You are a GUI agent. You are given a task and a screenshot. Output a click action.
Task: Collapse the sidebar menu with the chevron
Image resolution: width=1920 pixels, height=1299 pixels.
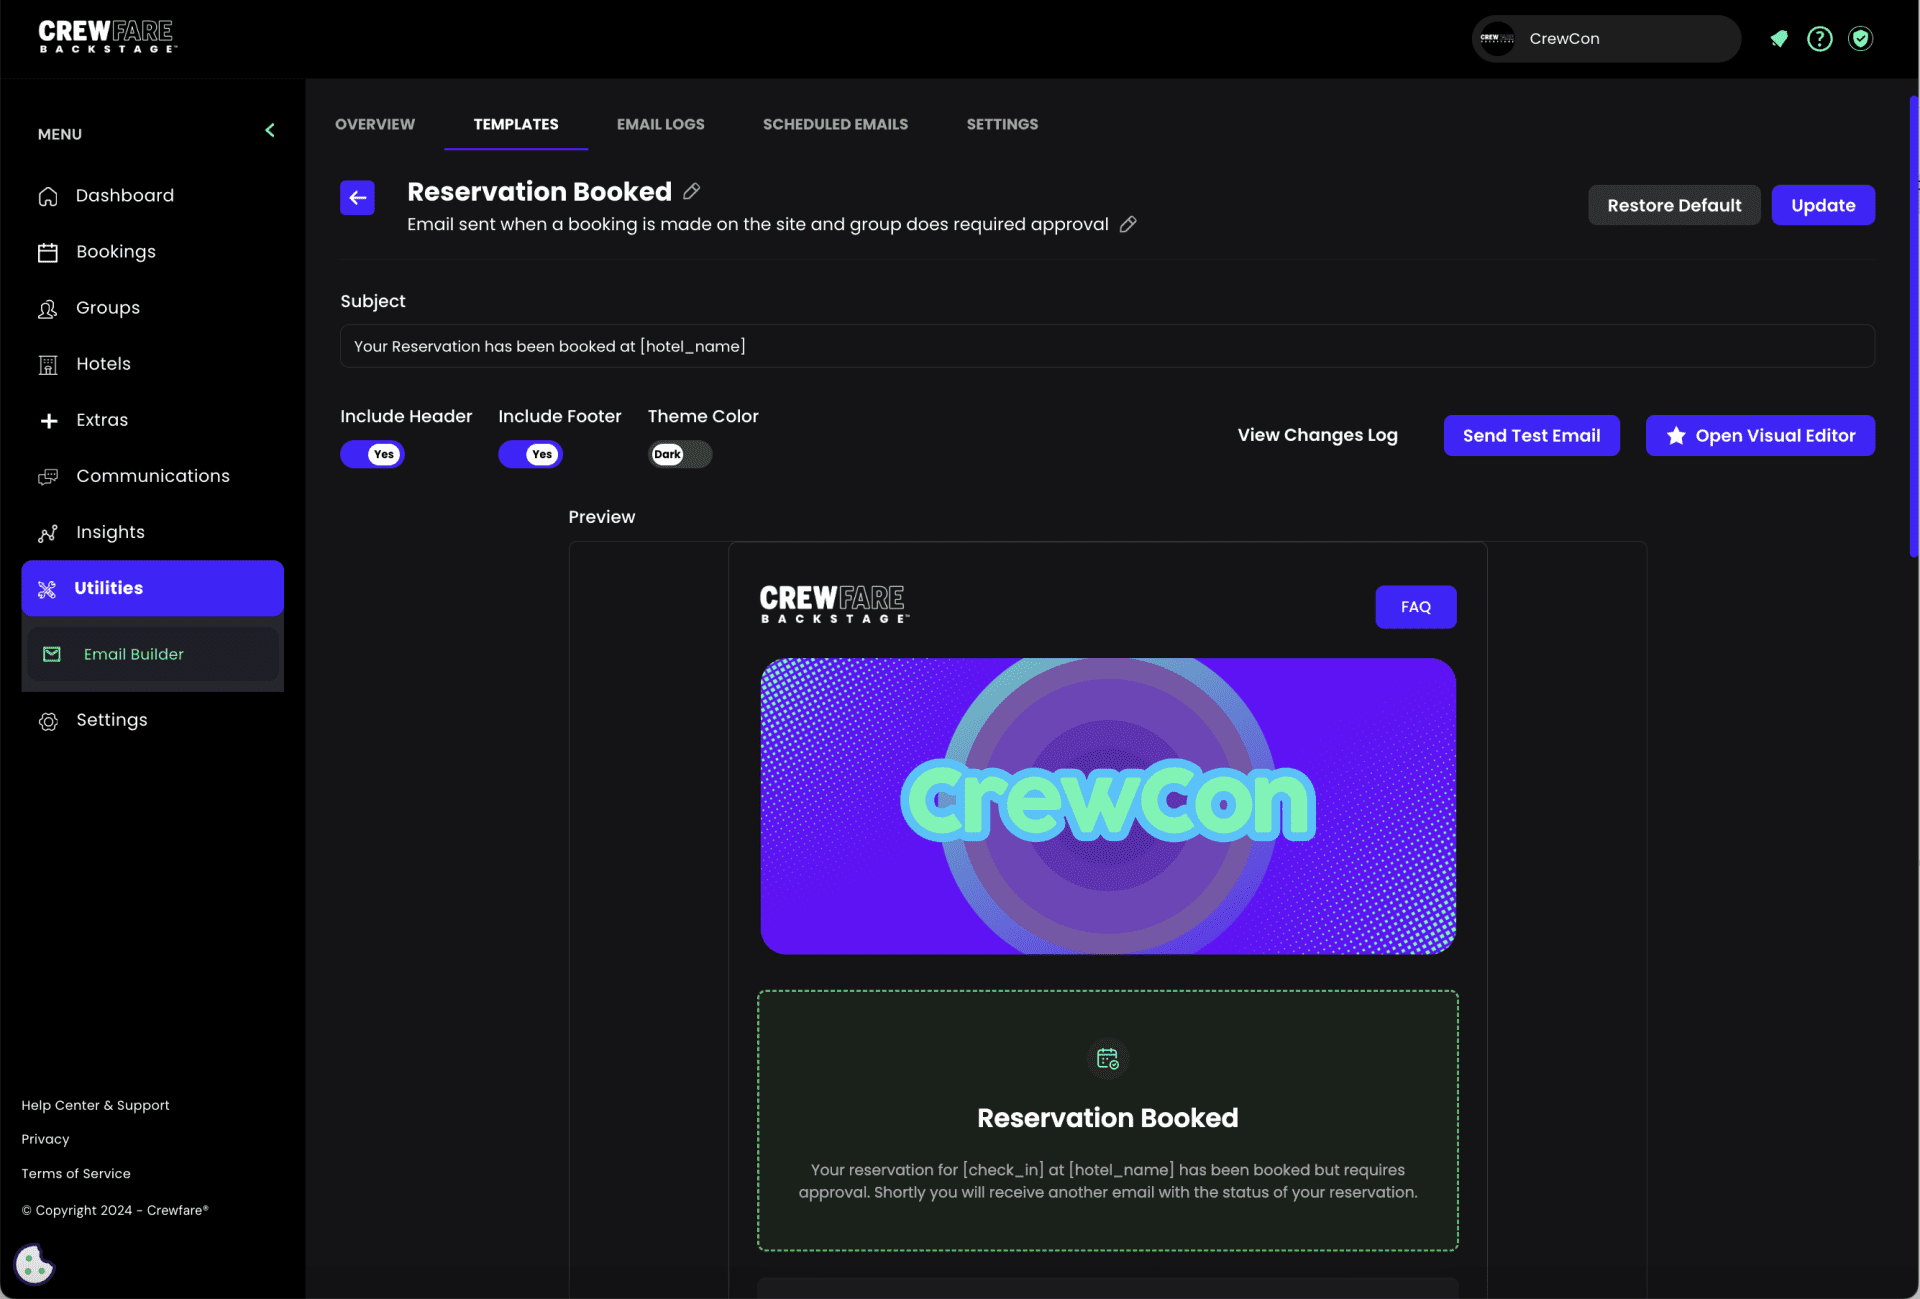point(270,131)
